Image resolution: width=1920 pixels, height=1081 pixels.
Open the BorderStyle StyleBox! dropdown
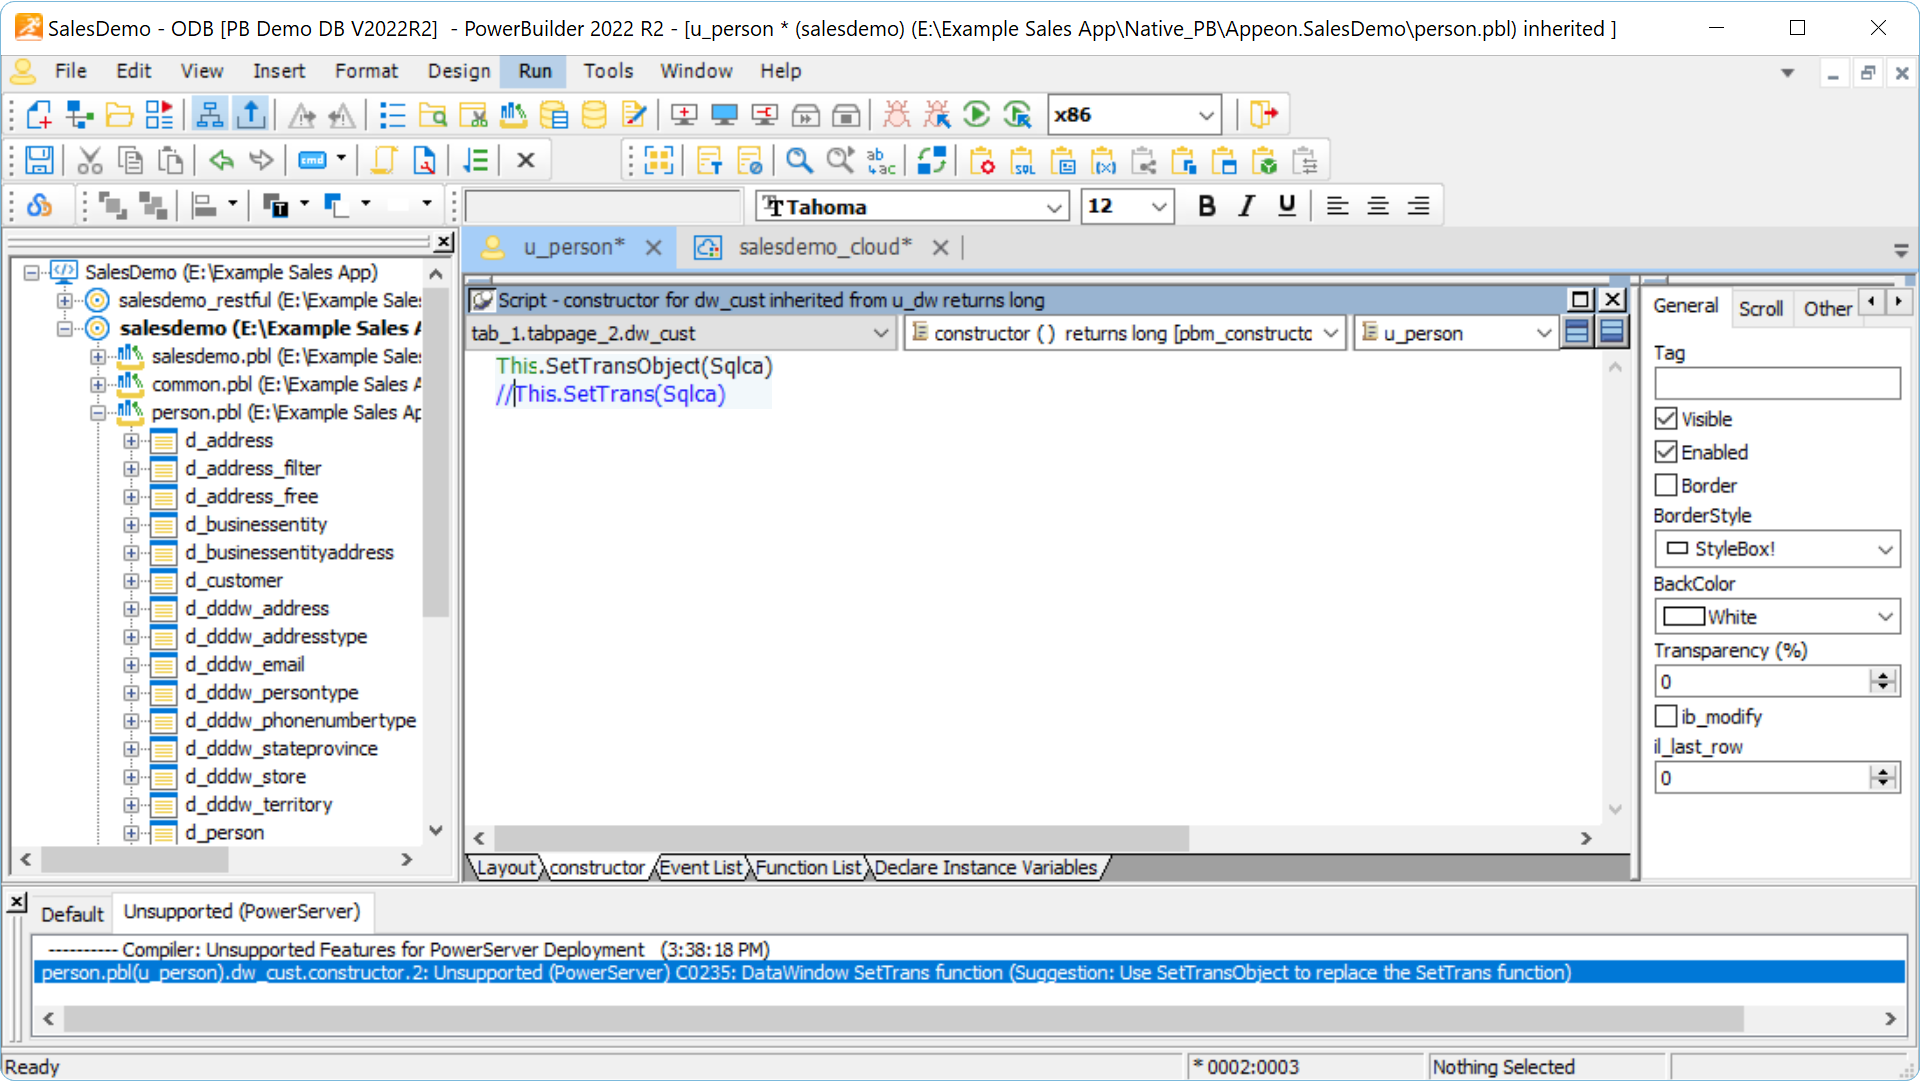(1885, 549)
